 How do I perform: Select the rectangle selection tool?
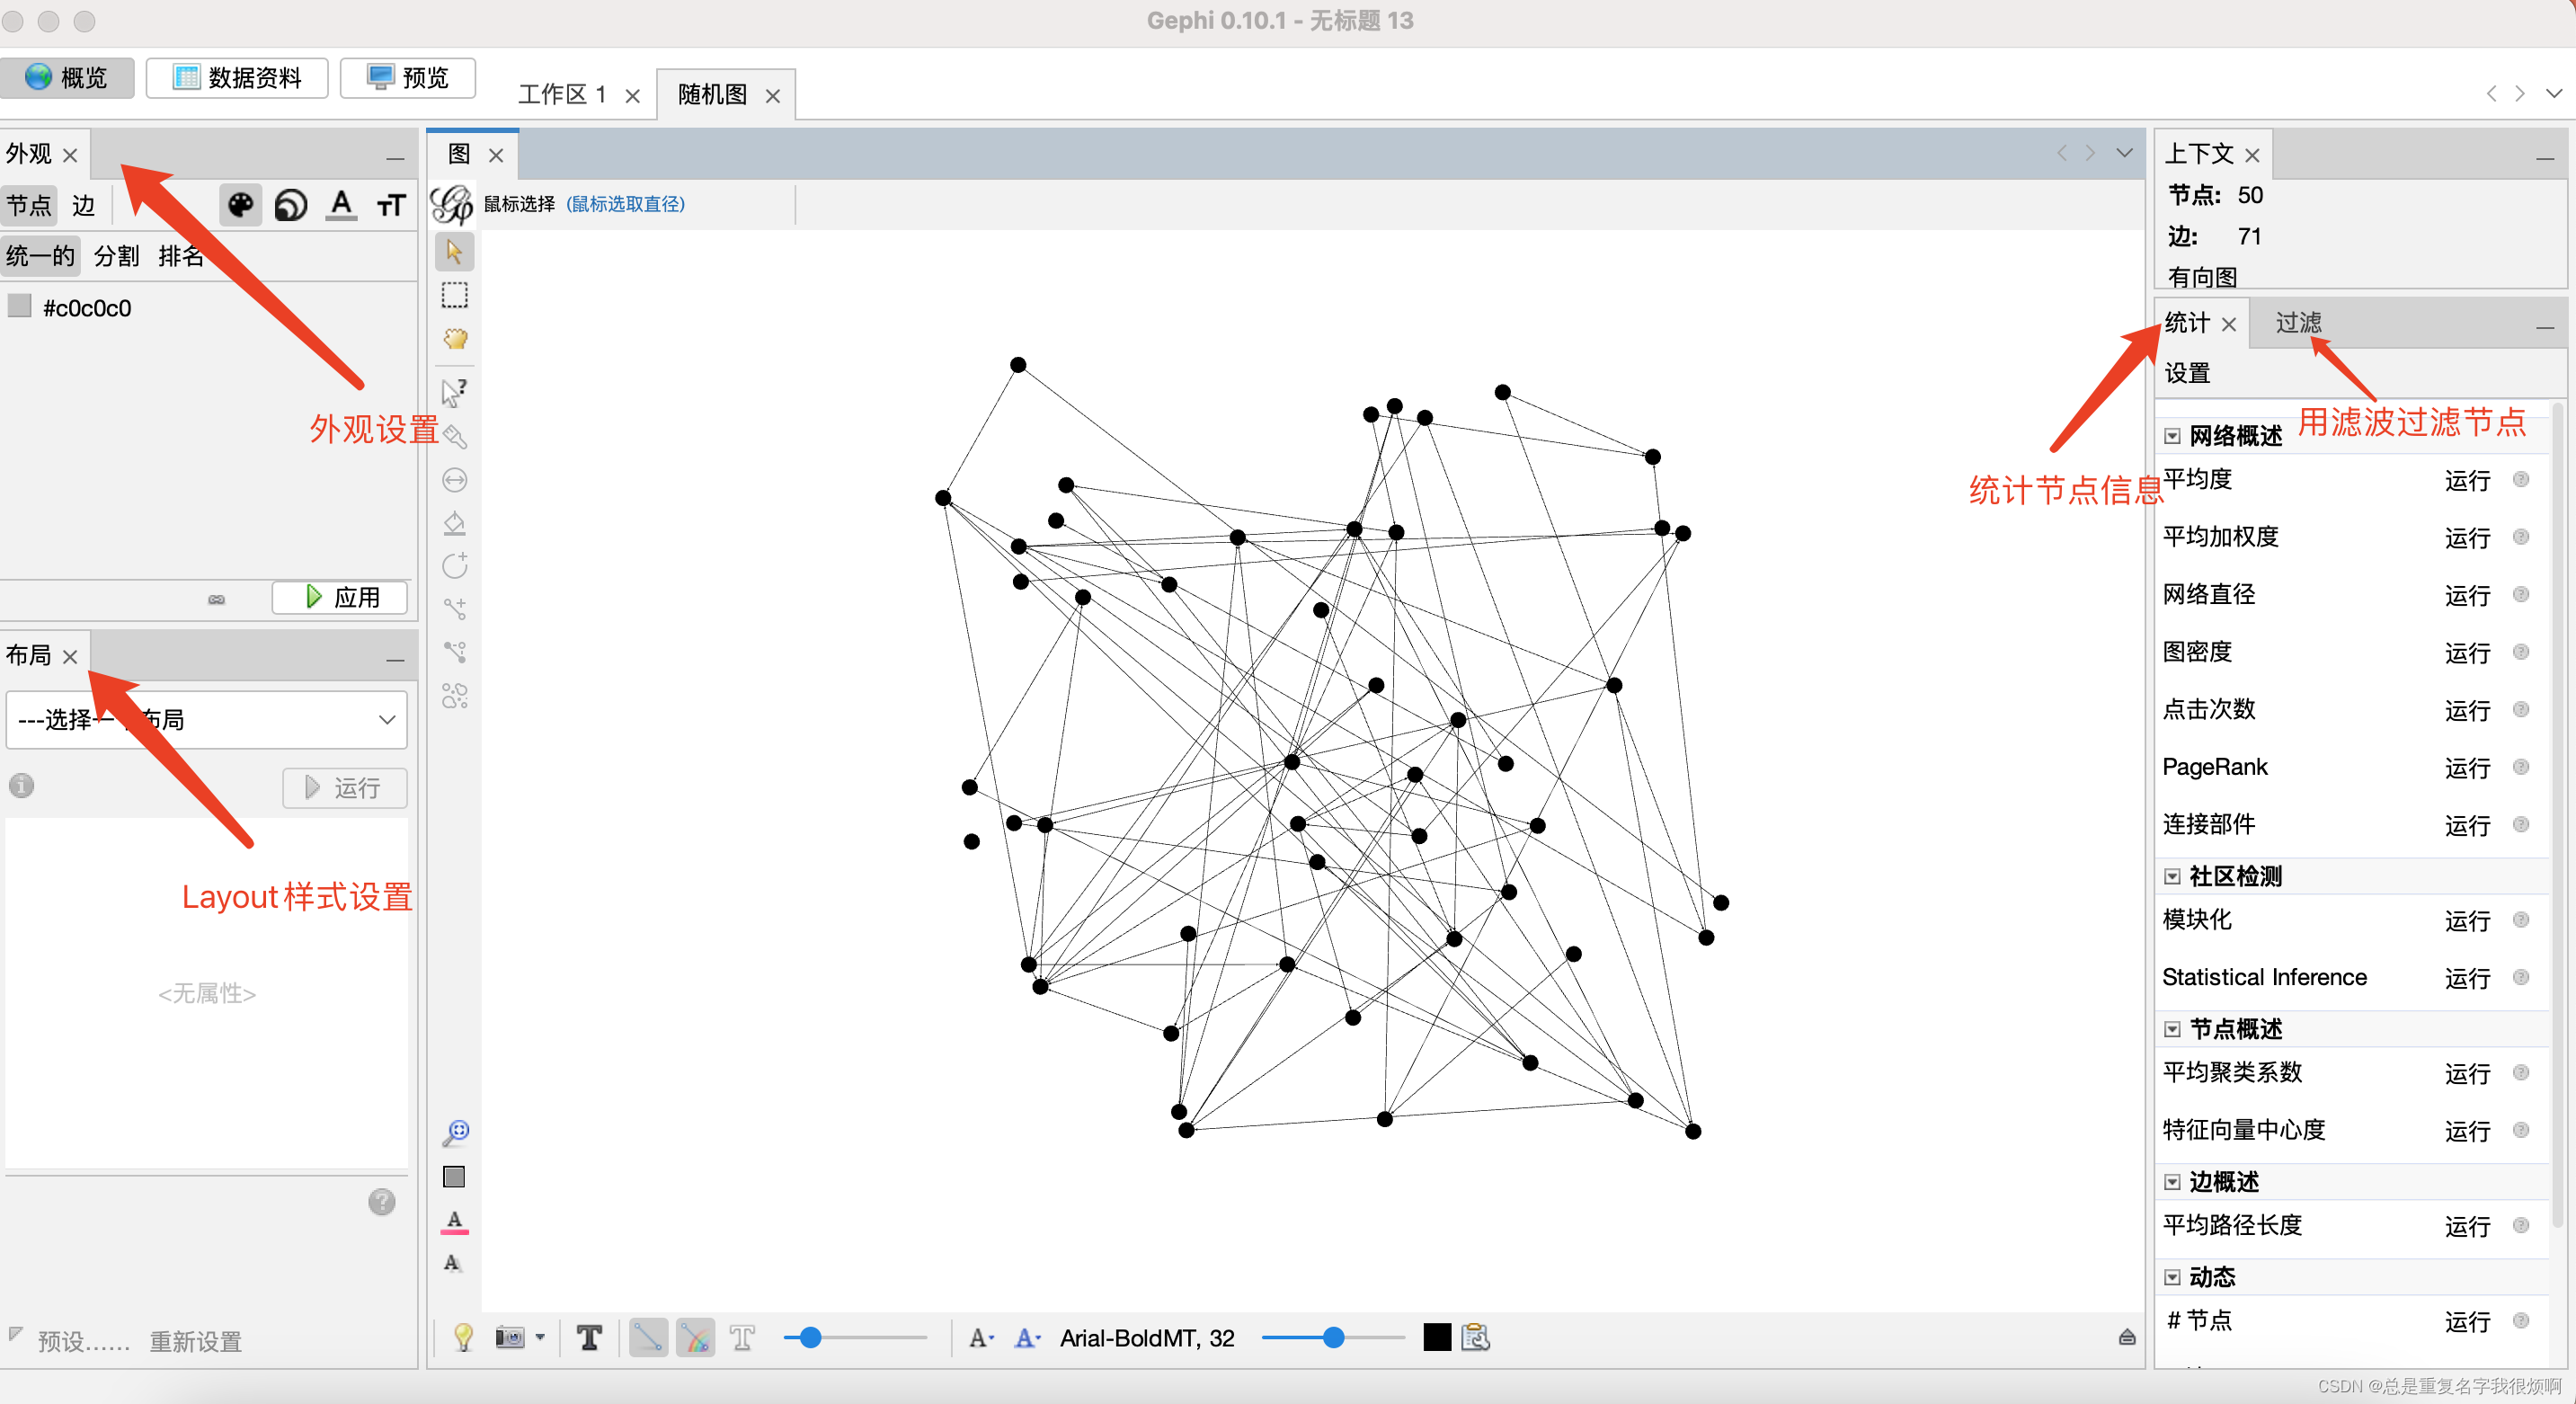pos(454,295)
